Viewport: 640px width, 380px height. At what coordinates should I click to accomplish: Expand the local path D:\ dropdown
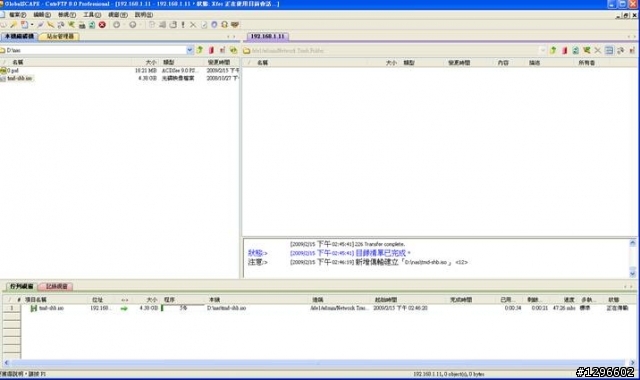click(x=190, y=50)
